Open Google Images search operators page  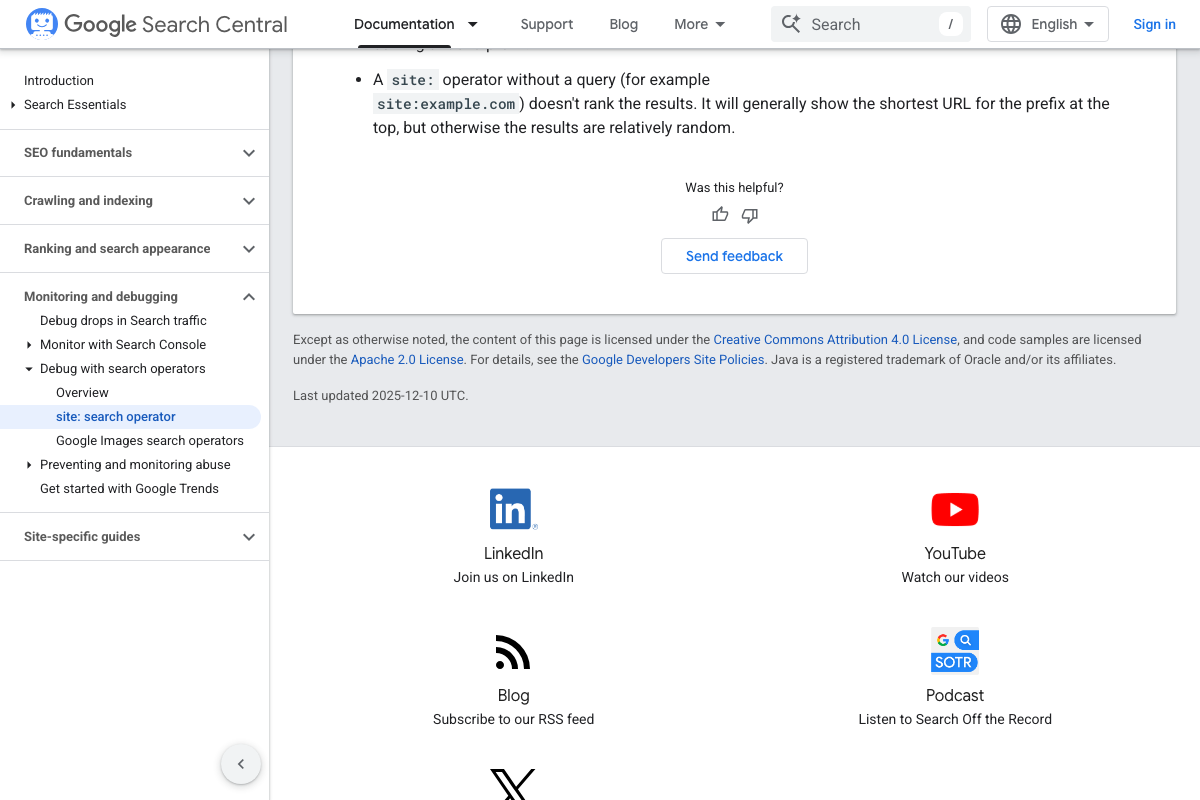pos(150,441)
